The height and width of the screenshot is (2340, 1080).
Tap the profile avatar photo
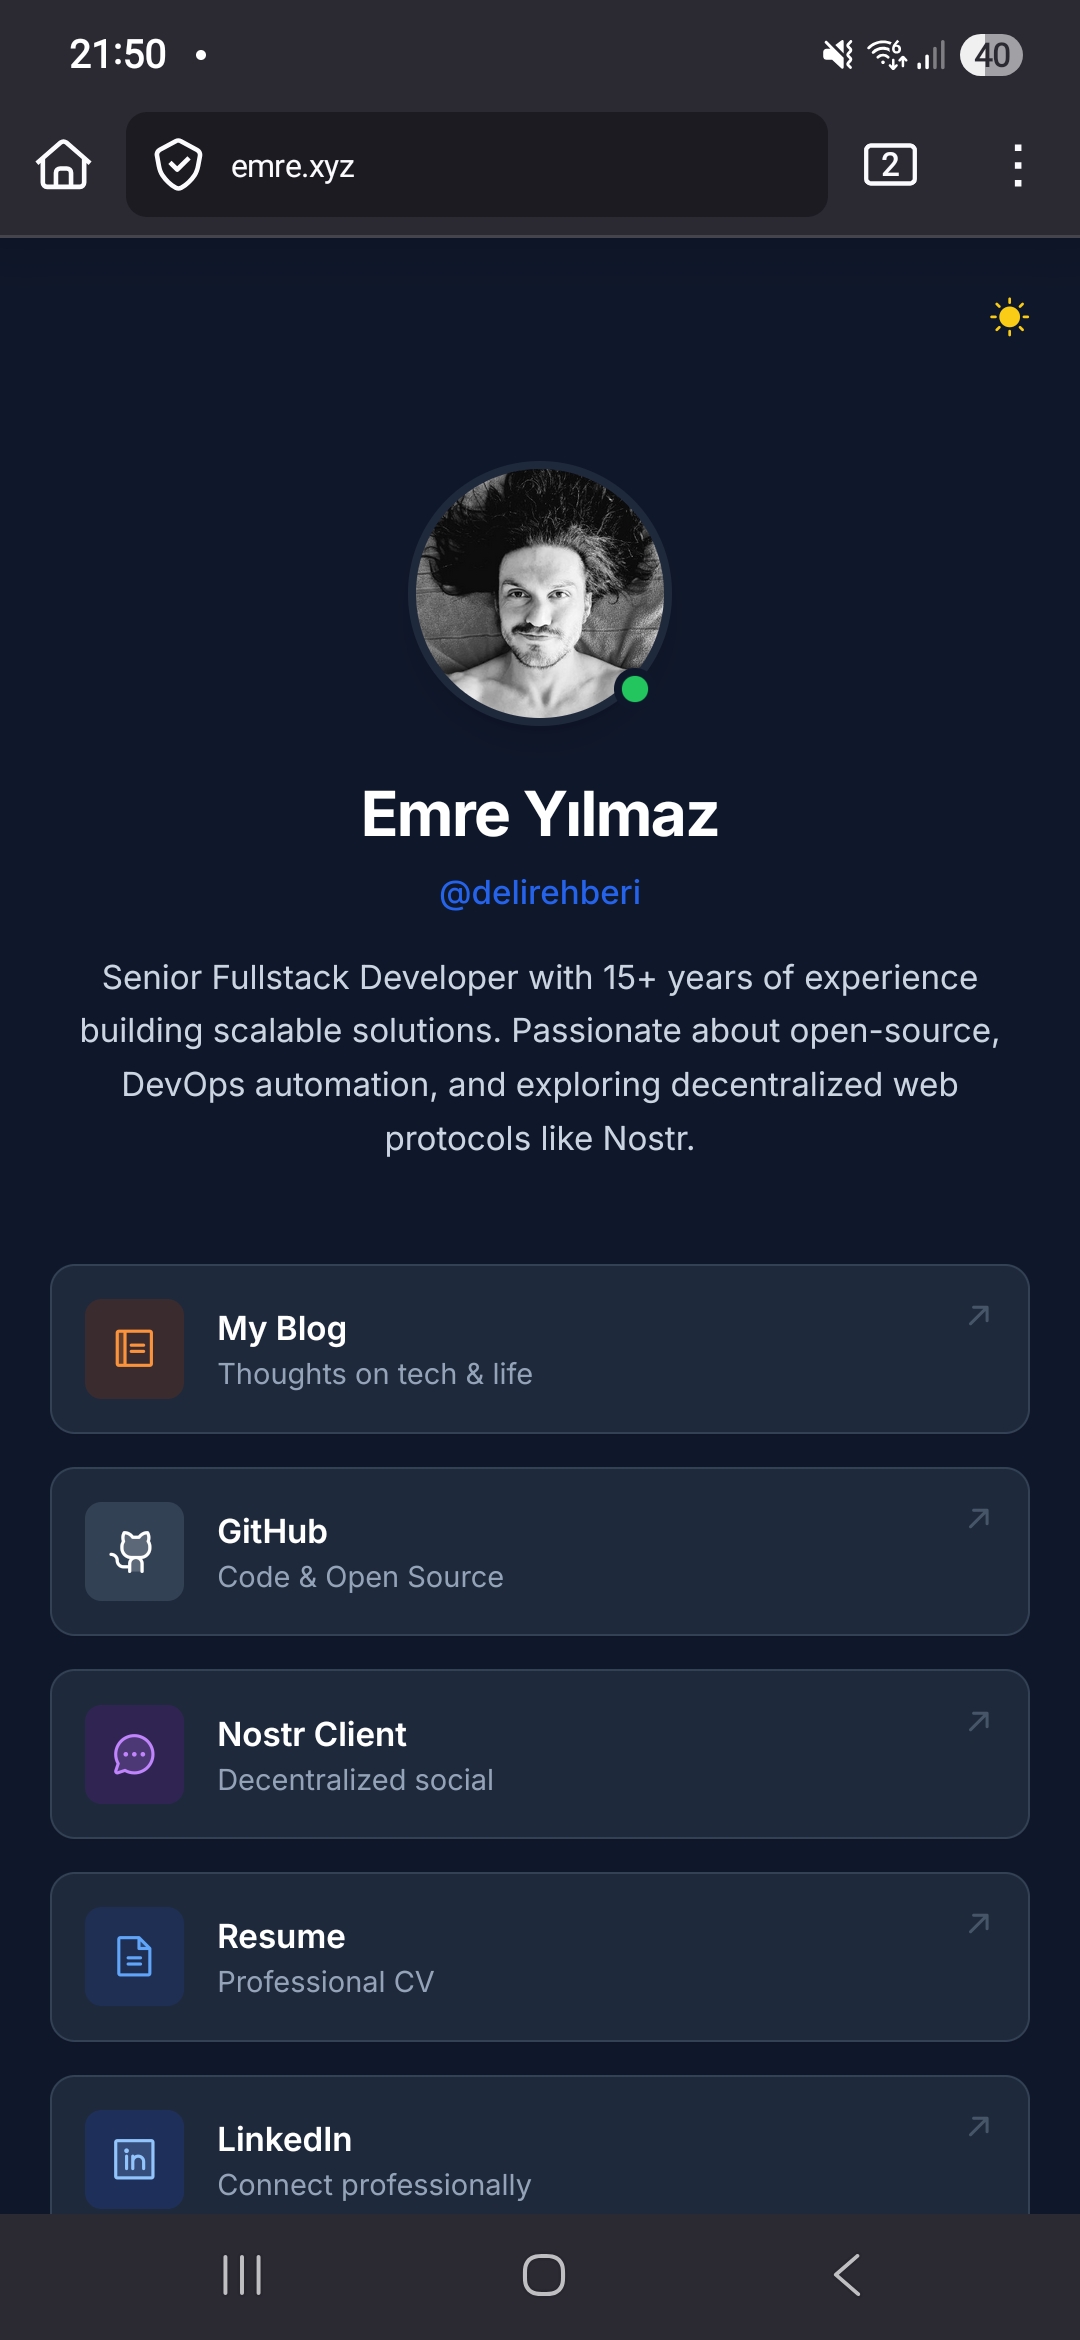[x=540, y=593]
